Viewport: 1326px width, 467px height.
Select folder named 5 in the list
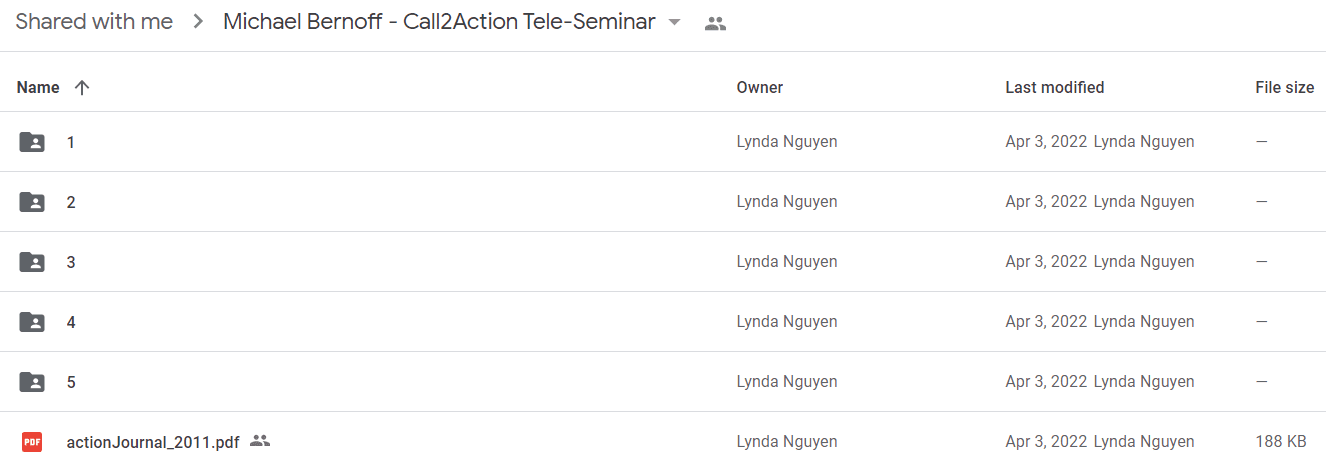[71, 382]
